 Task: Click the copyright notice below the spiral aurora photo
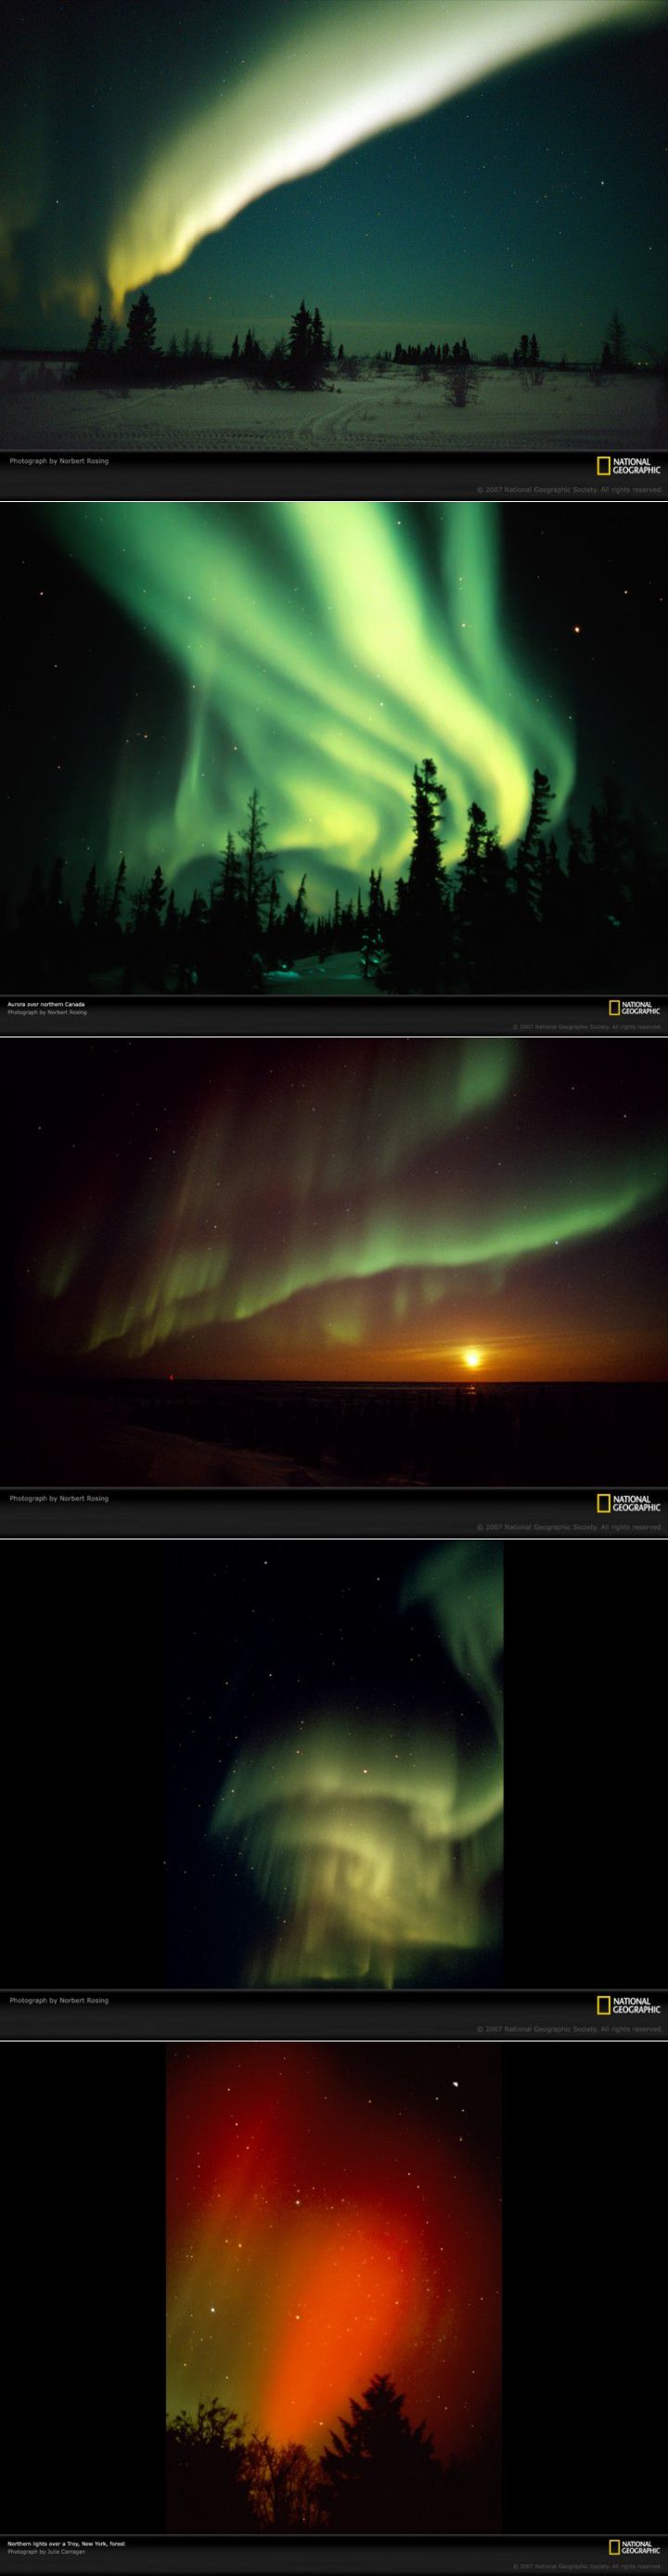[569, 2028]
